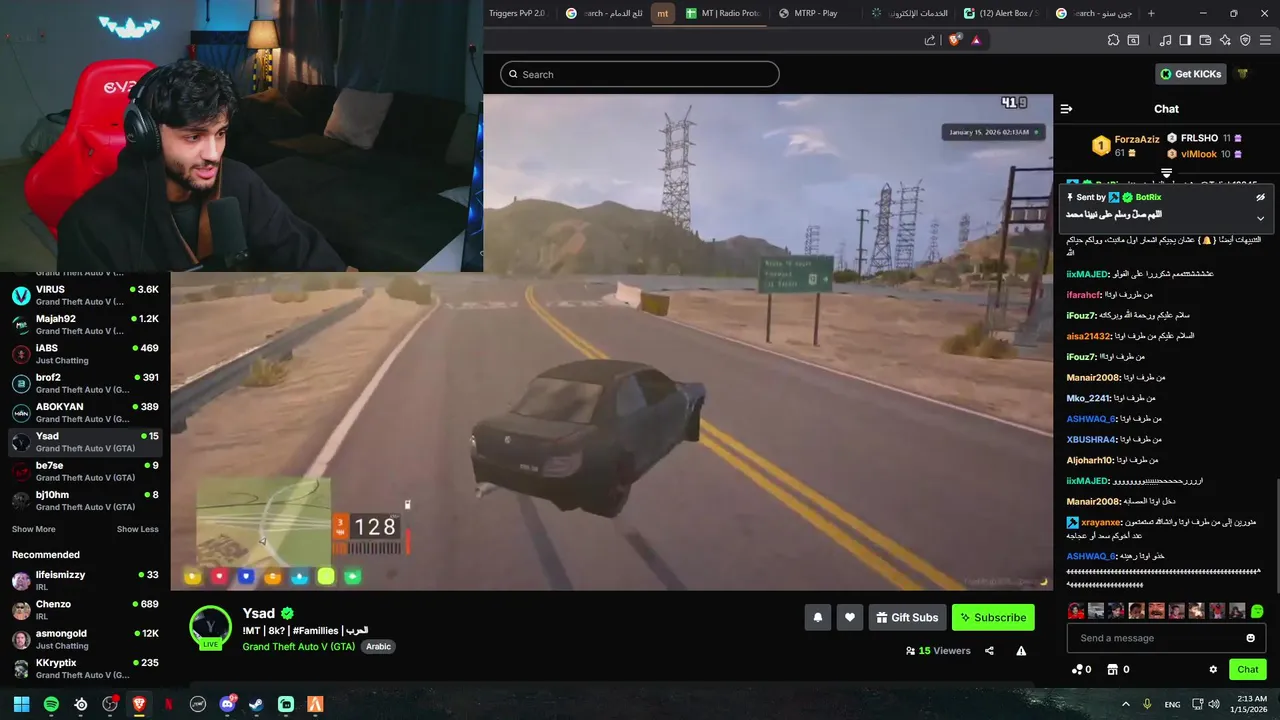Click the report warning triangle icon
The image size is (1280, 720).
[1021, 651]
